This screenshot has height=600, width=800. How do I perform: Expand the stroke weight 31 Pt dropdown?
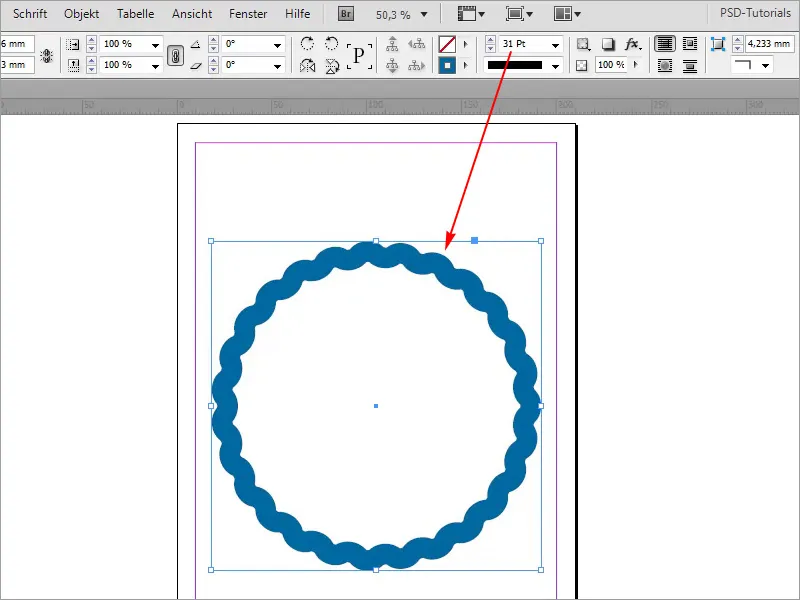tap(554, 44)
